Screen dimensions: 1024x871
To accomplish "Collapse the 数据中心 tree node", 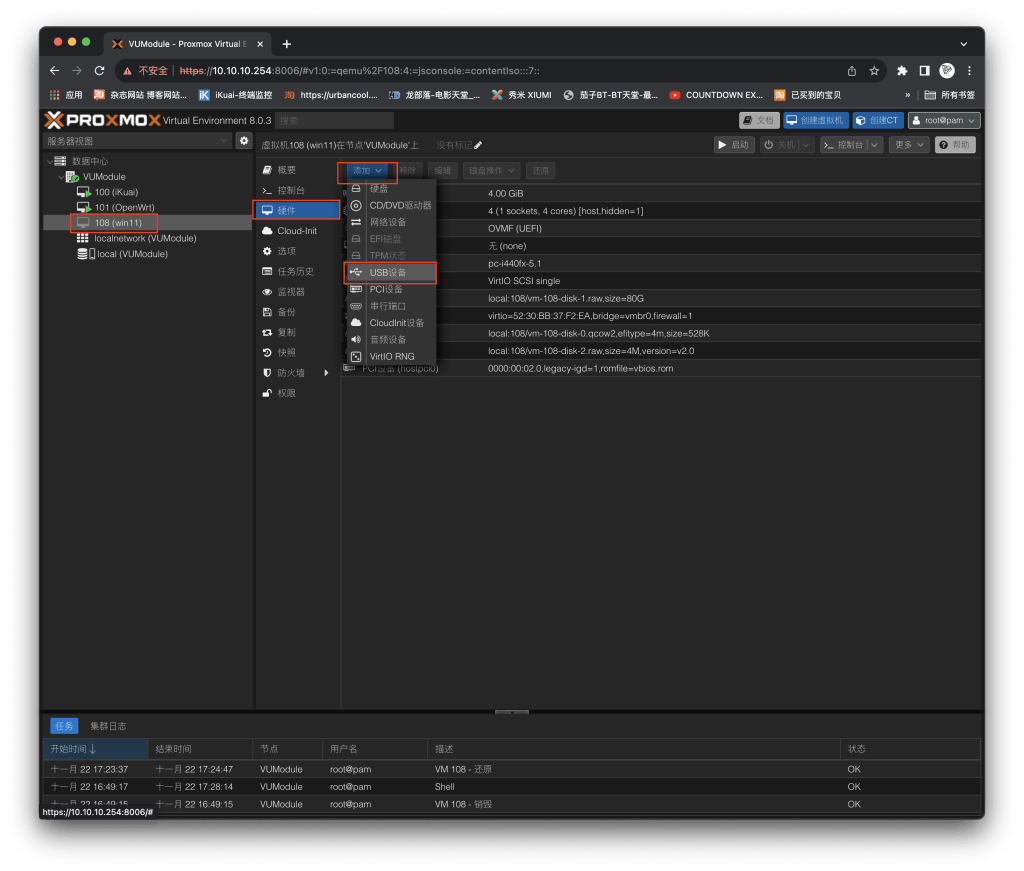I will click(48, 161).
